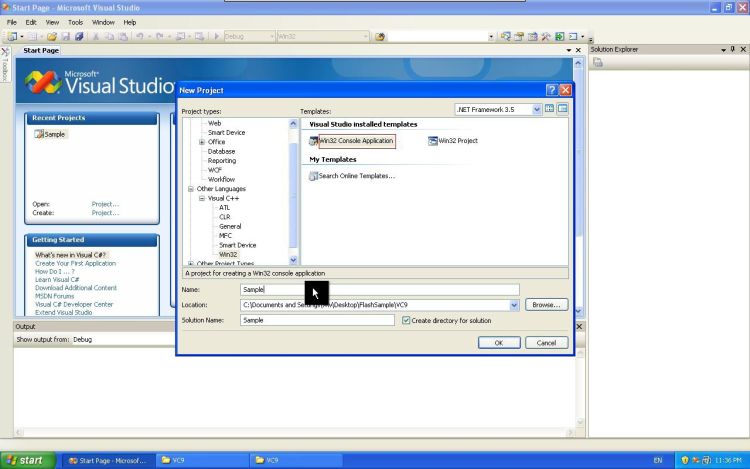Select the Database project type

[x=221, y=151]
